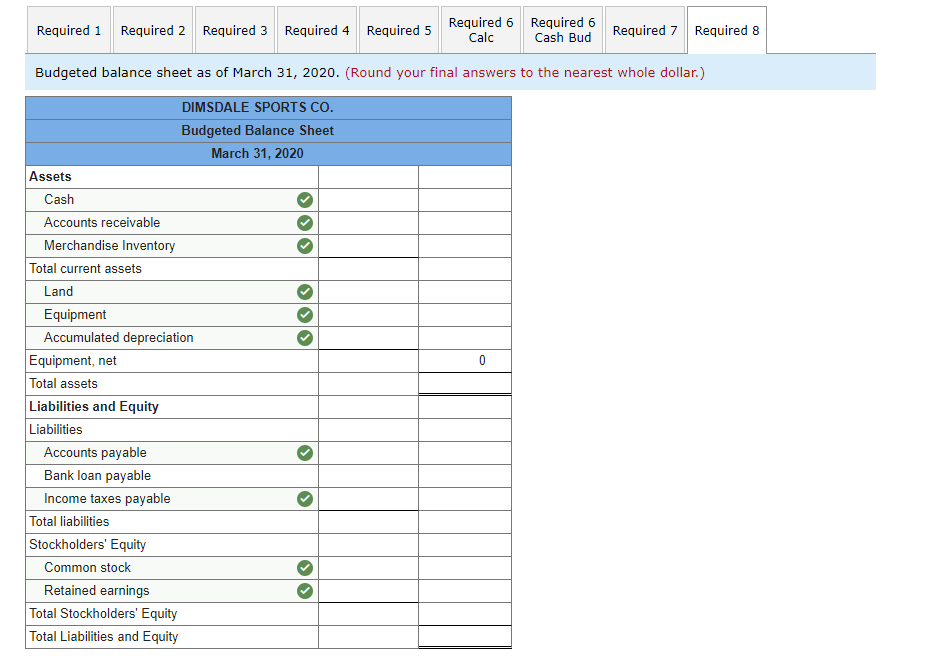The width and height of the screenshot is (937, 658).
Task: Click the Cash amount input cell
Action: [368, 200]
